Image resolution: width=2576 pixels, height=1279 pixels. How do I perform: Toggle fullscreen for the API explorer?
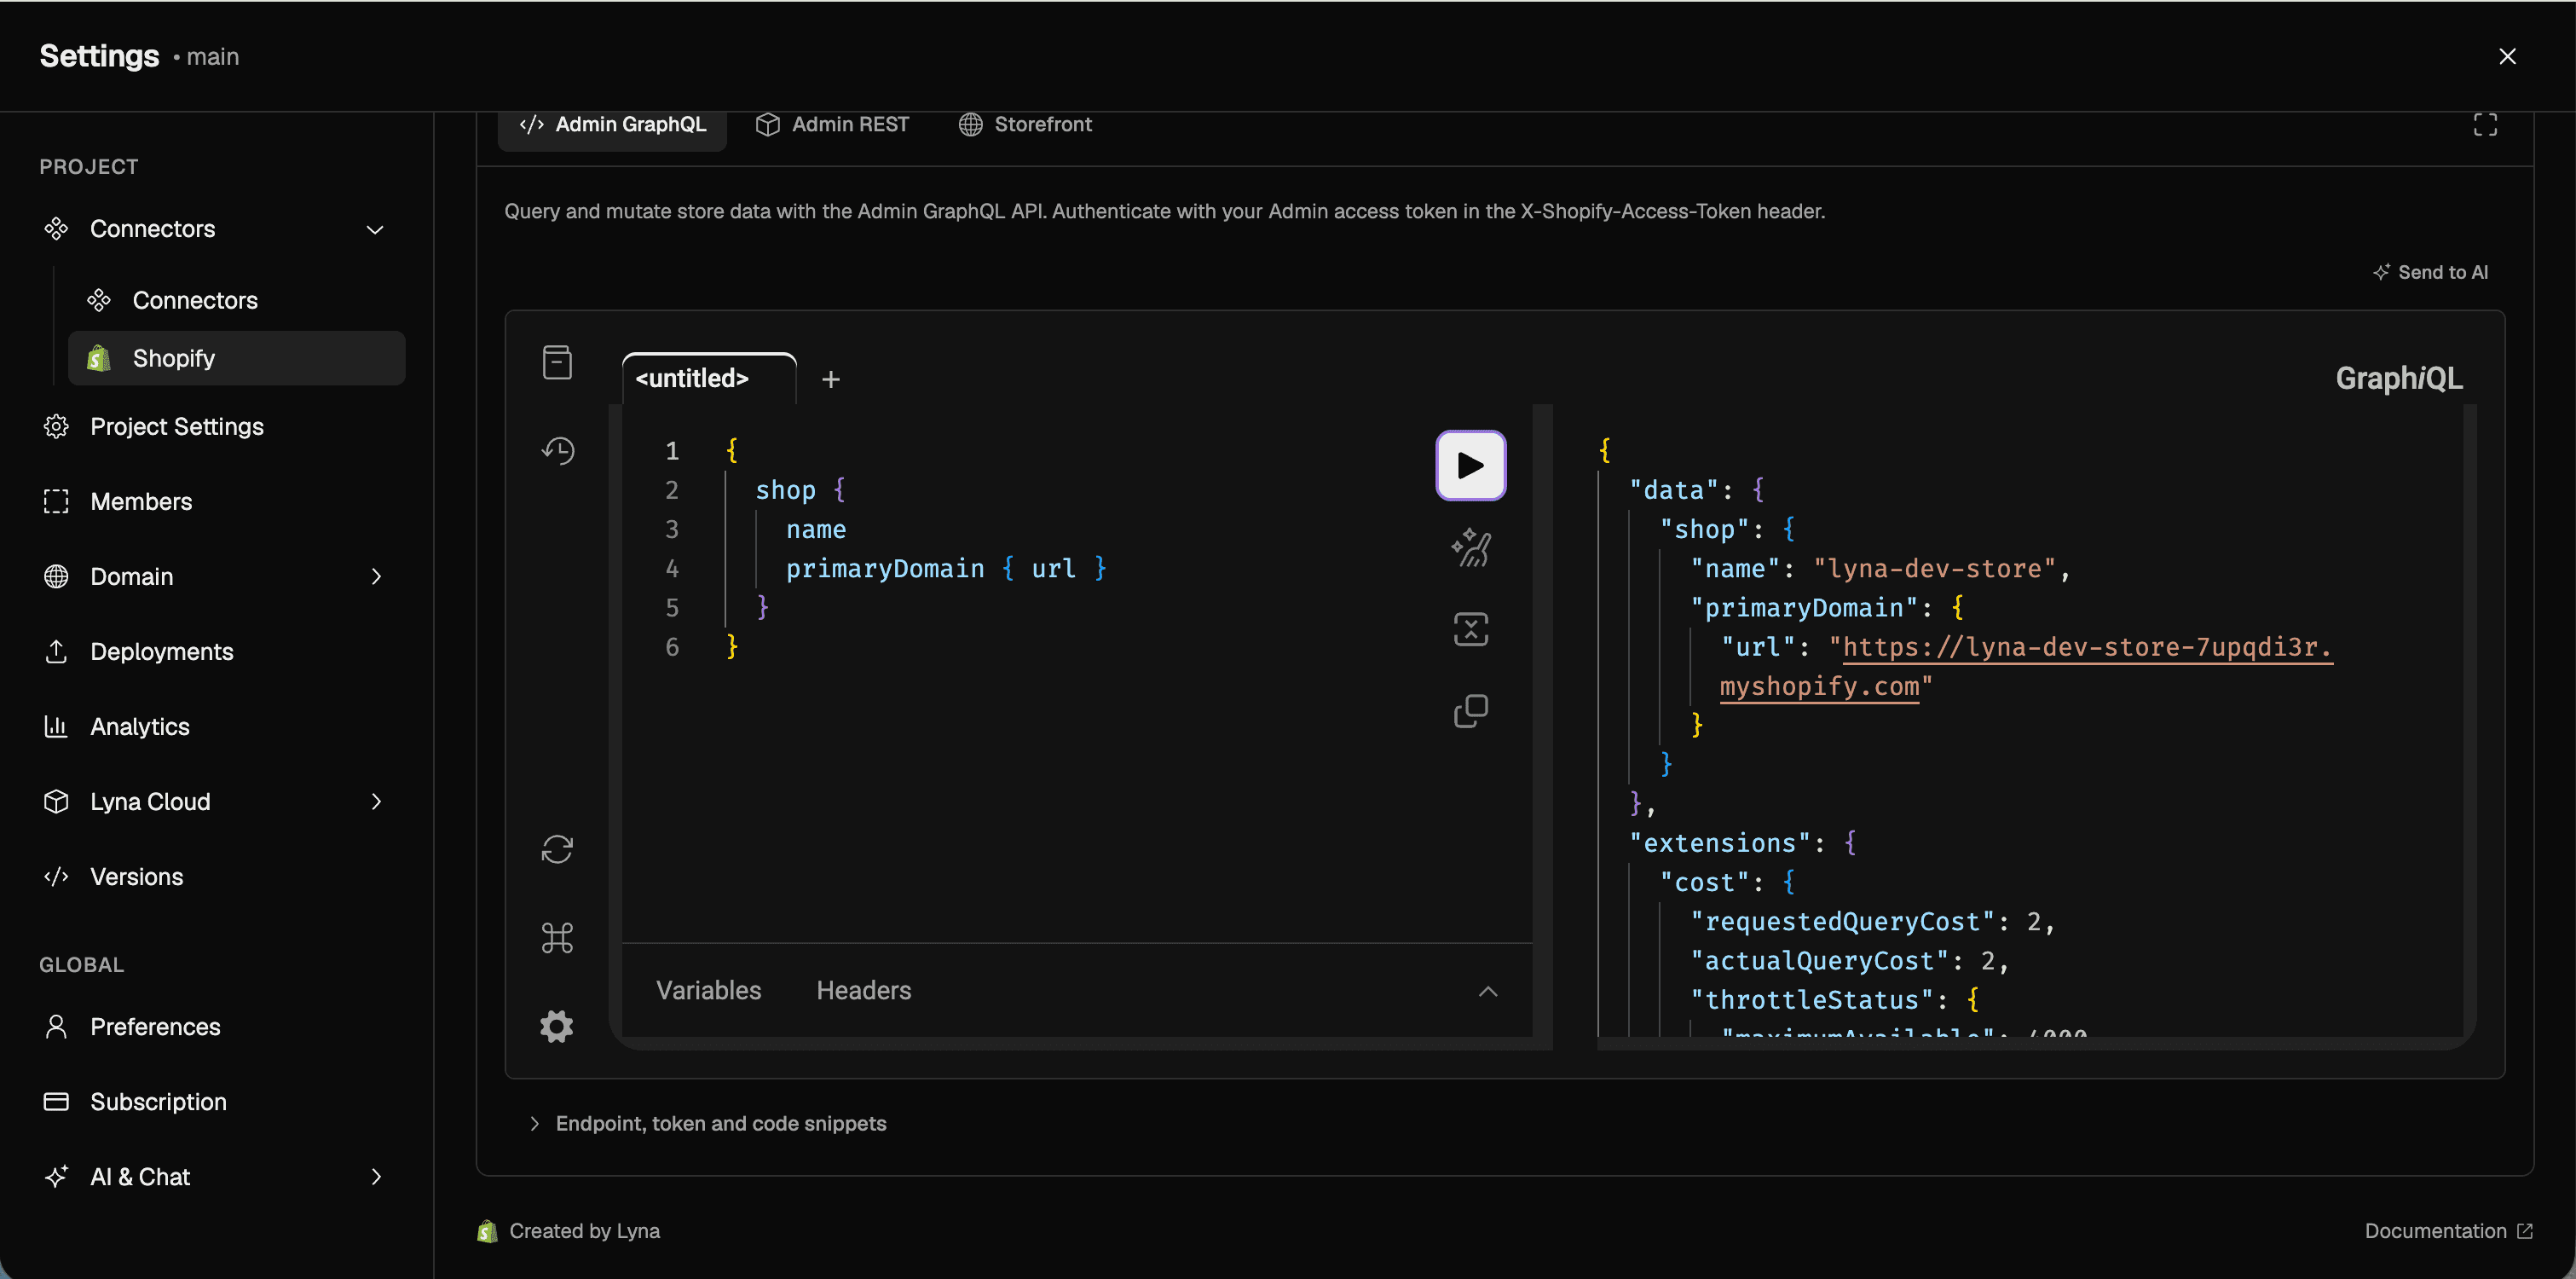2485,124
